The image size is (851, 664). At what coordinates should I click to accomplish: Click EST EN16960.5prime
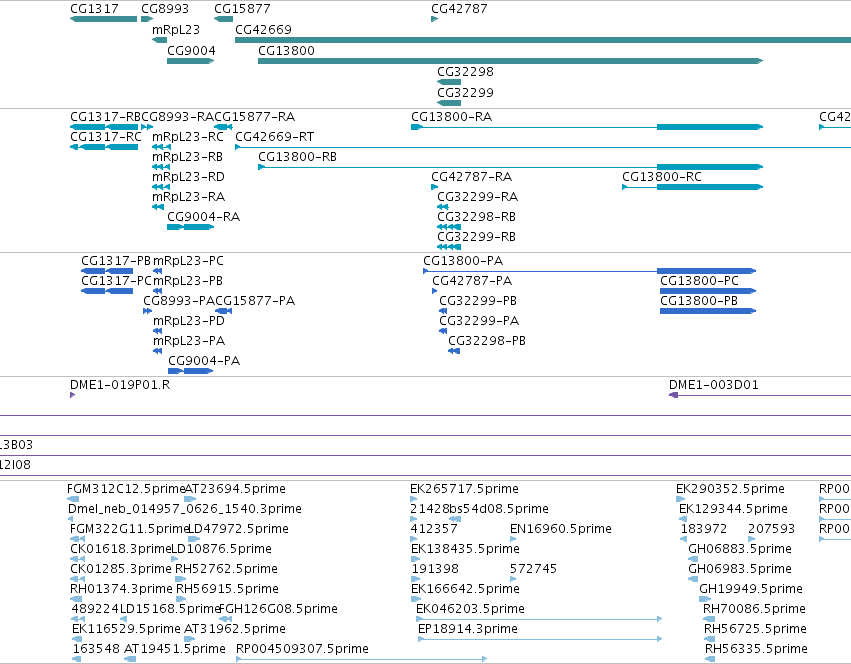(x=561, y=529)
